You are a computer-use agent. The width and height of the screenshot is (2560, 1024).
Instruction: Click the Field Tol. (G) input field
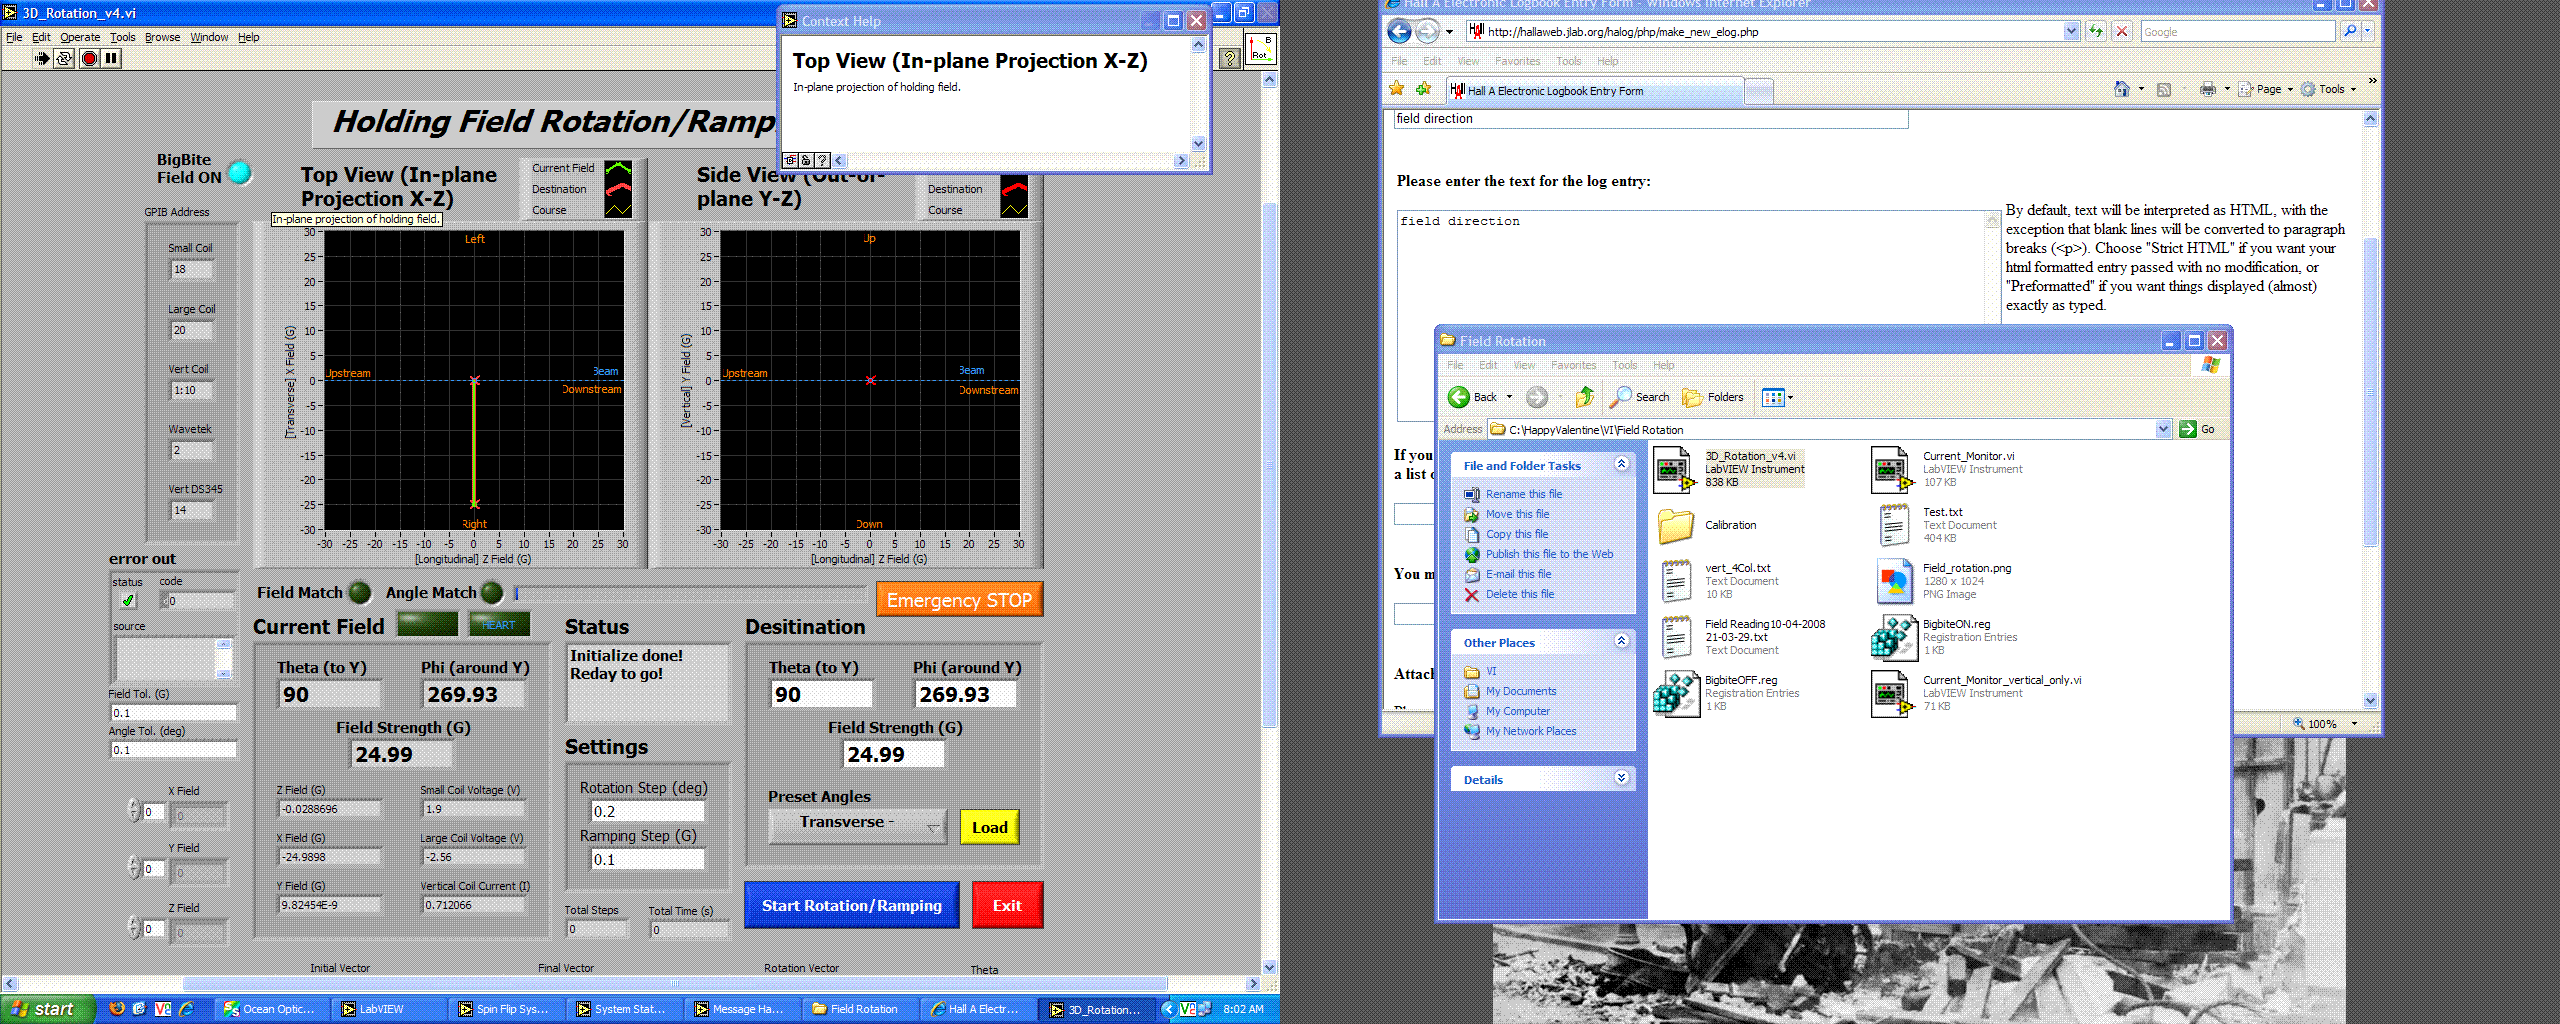coord(173,713)
